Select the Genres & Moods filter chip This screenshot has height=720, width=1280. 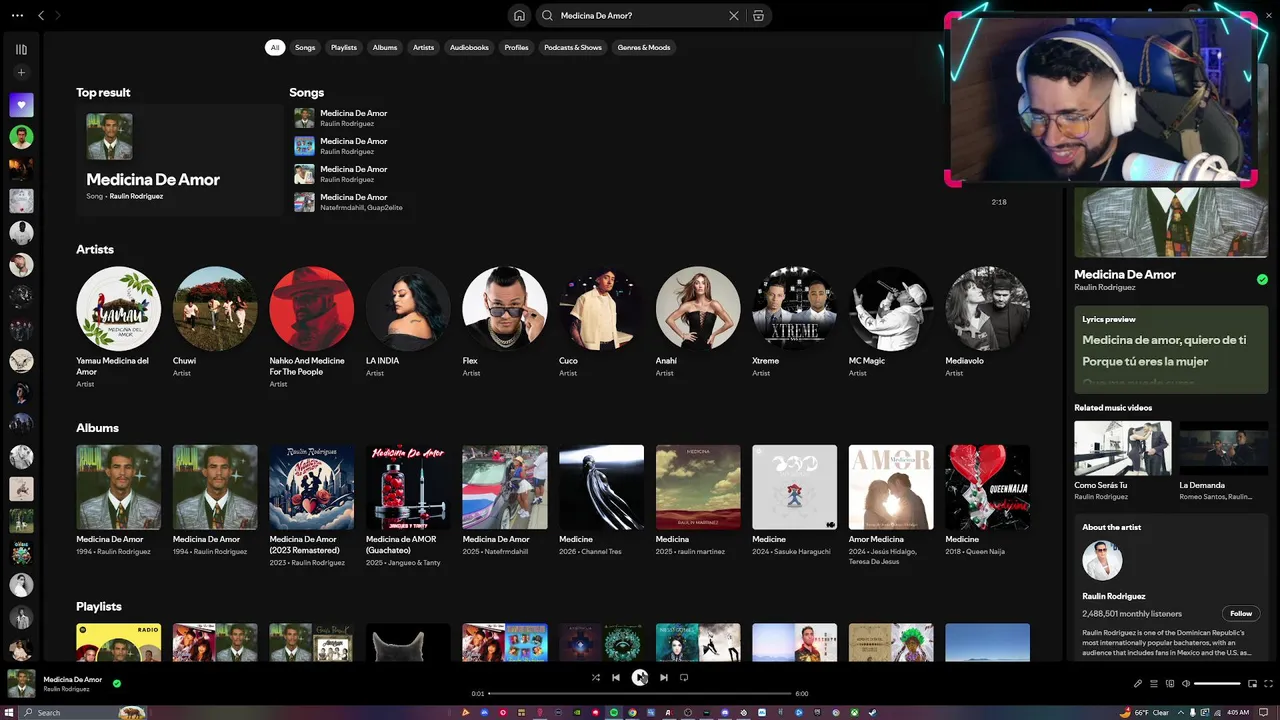(x=644, y=47)
